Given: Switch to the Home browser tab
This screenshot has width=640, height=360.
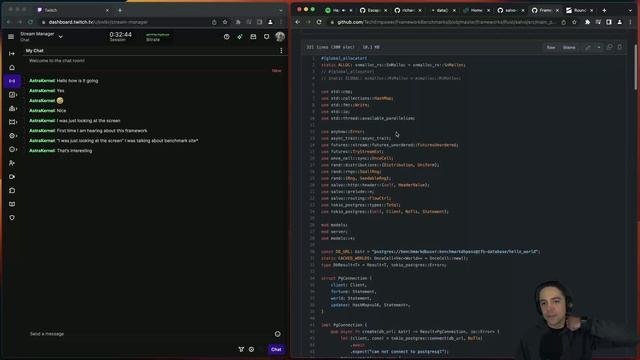Looking at the screenshot, I should 477,10.
